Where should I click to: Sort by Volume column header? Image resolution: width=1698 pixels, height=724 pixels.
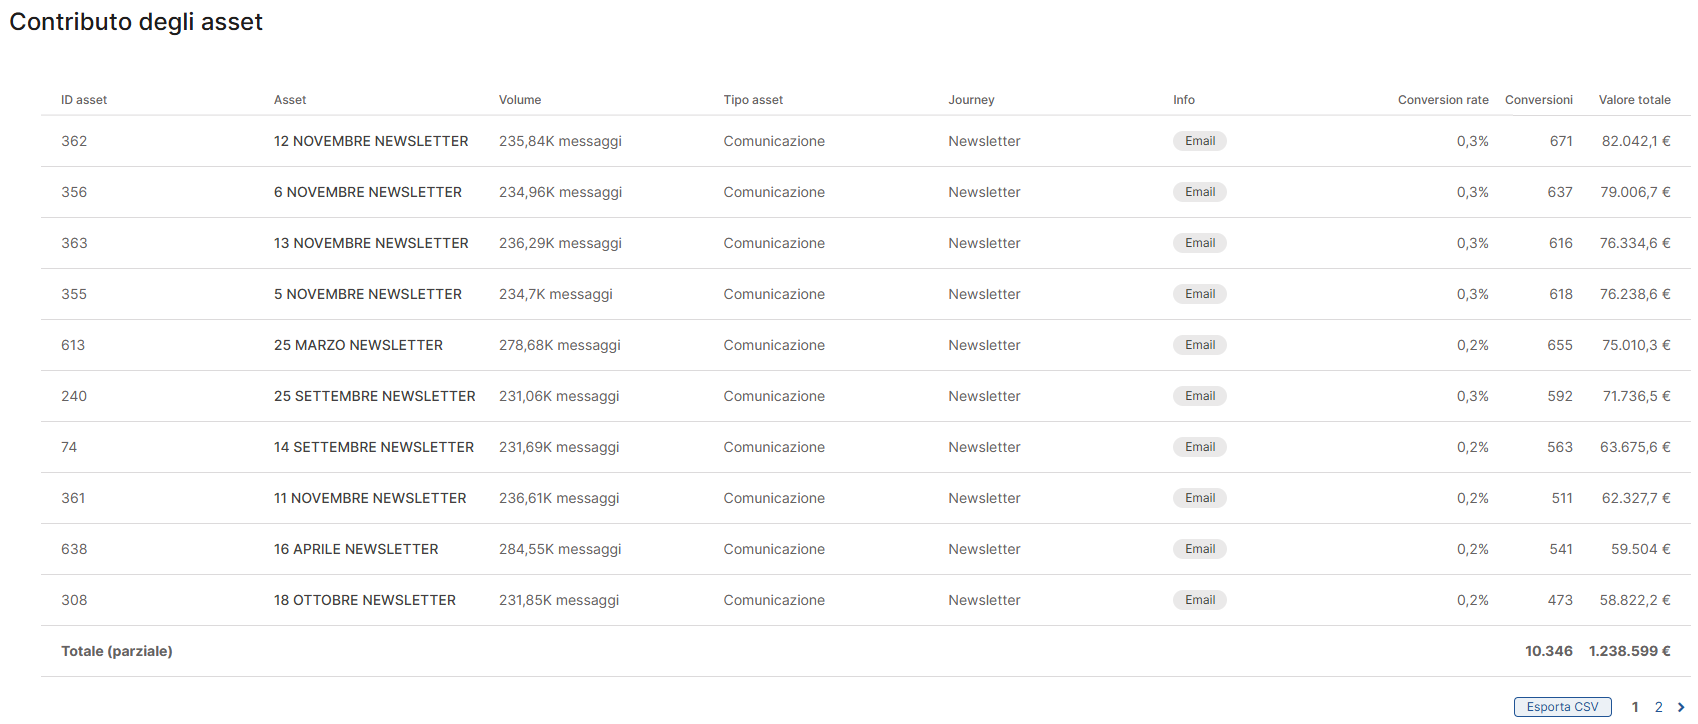tap(520, 100)
